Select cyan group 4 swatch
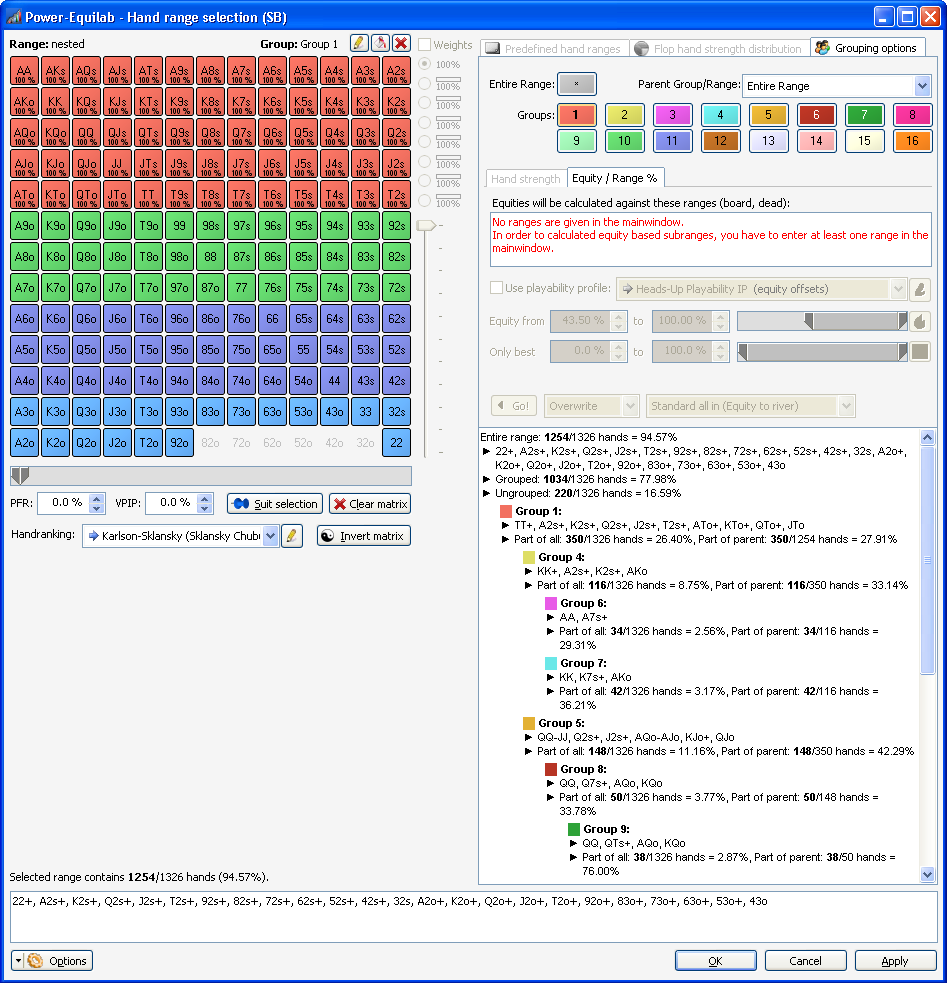This screenshot has height=983, width=947. [720, 115]
